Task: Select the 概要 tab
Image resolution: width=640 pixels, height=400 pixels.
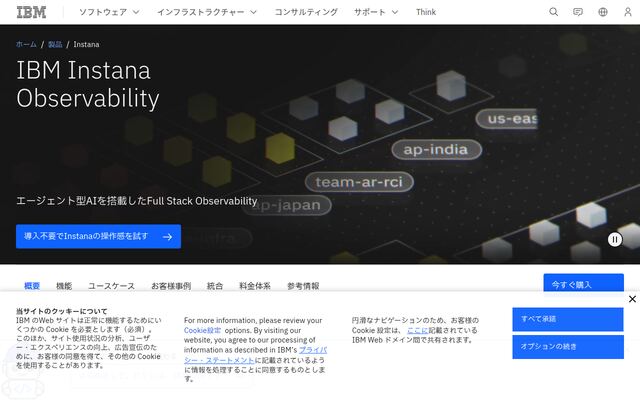Action: 32,286
